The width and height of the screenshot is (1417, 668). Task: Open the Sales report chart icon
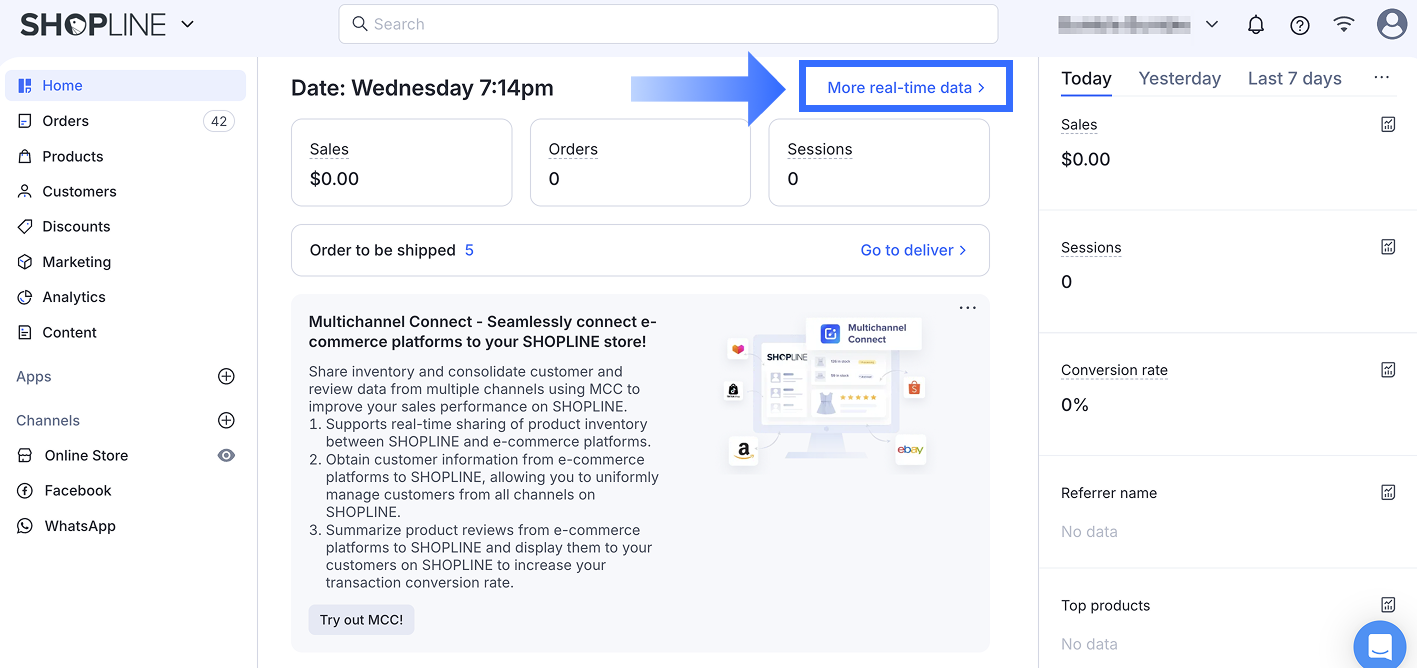(x=1388, y=124)
